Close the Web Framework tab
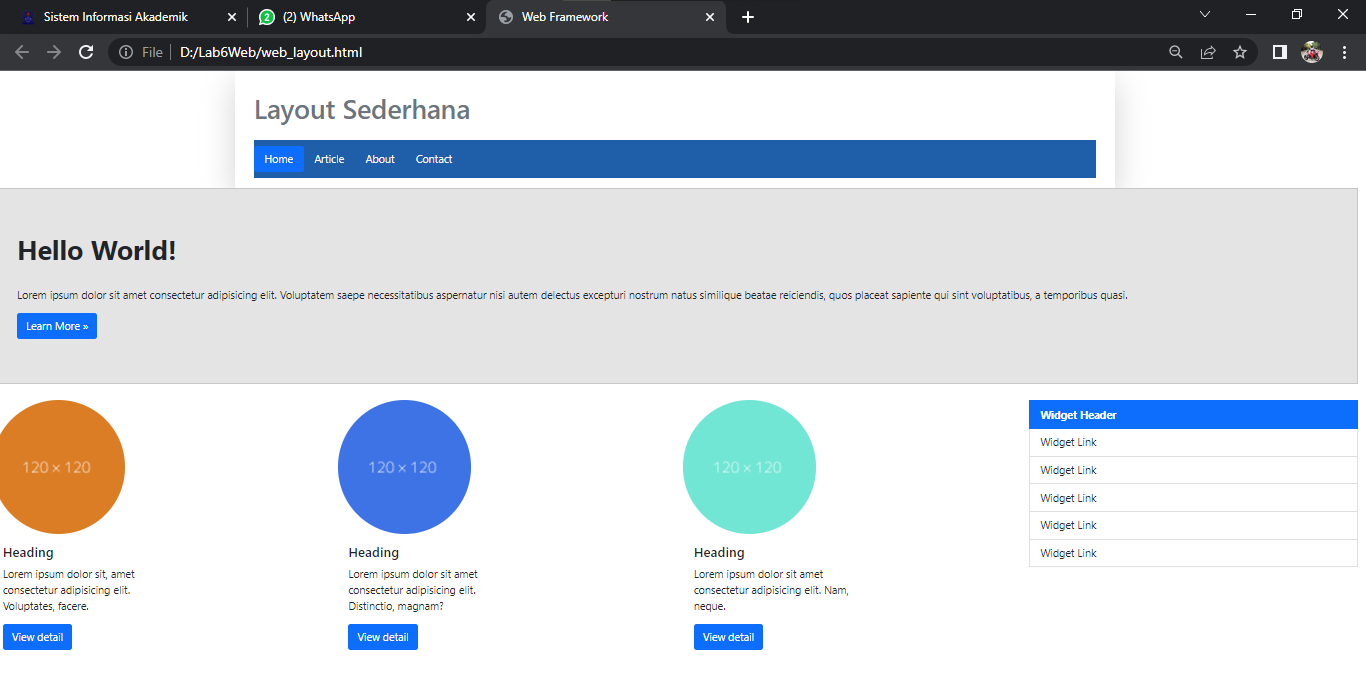1366x698 pixels. click(710, 17)
